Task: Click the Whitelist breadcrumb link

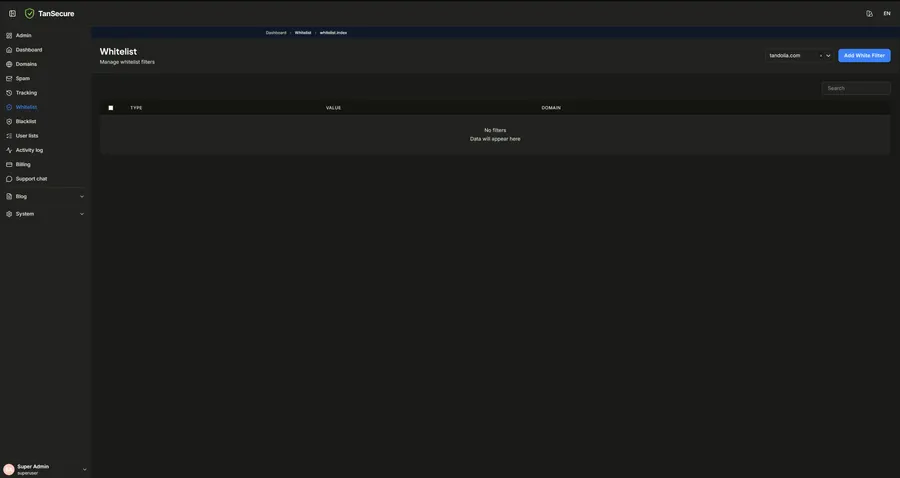Action: pyautogui.click(x=302, y=33)
